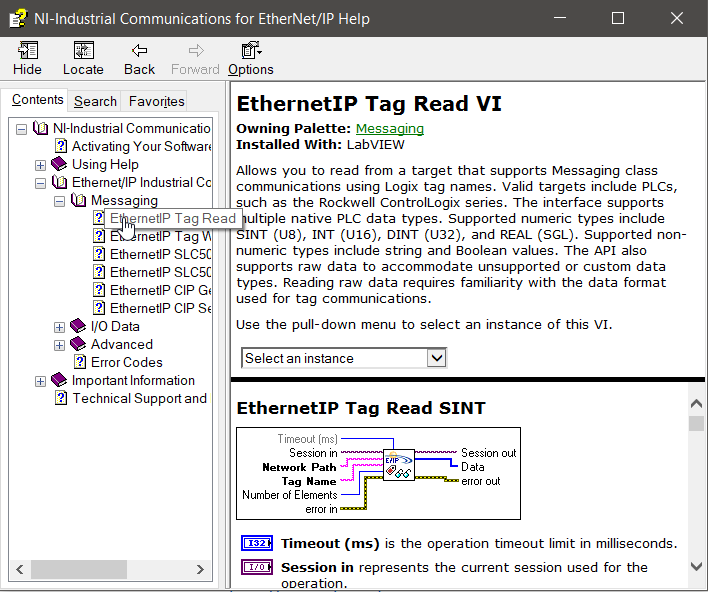Expand the Advanced tree node

coord(59,345)
